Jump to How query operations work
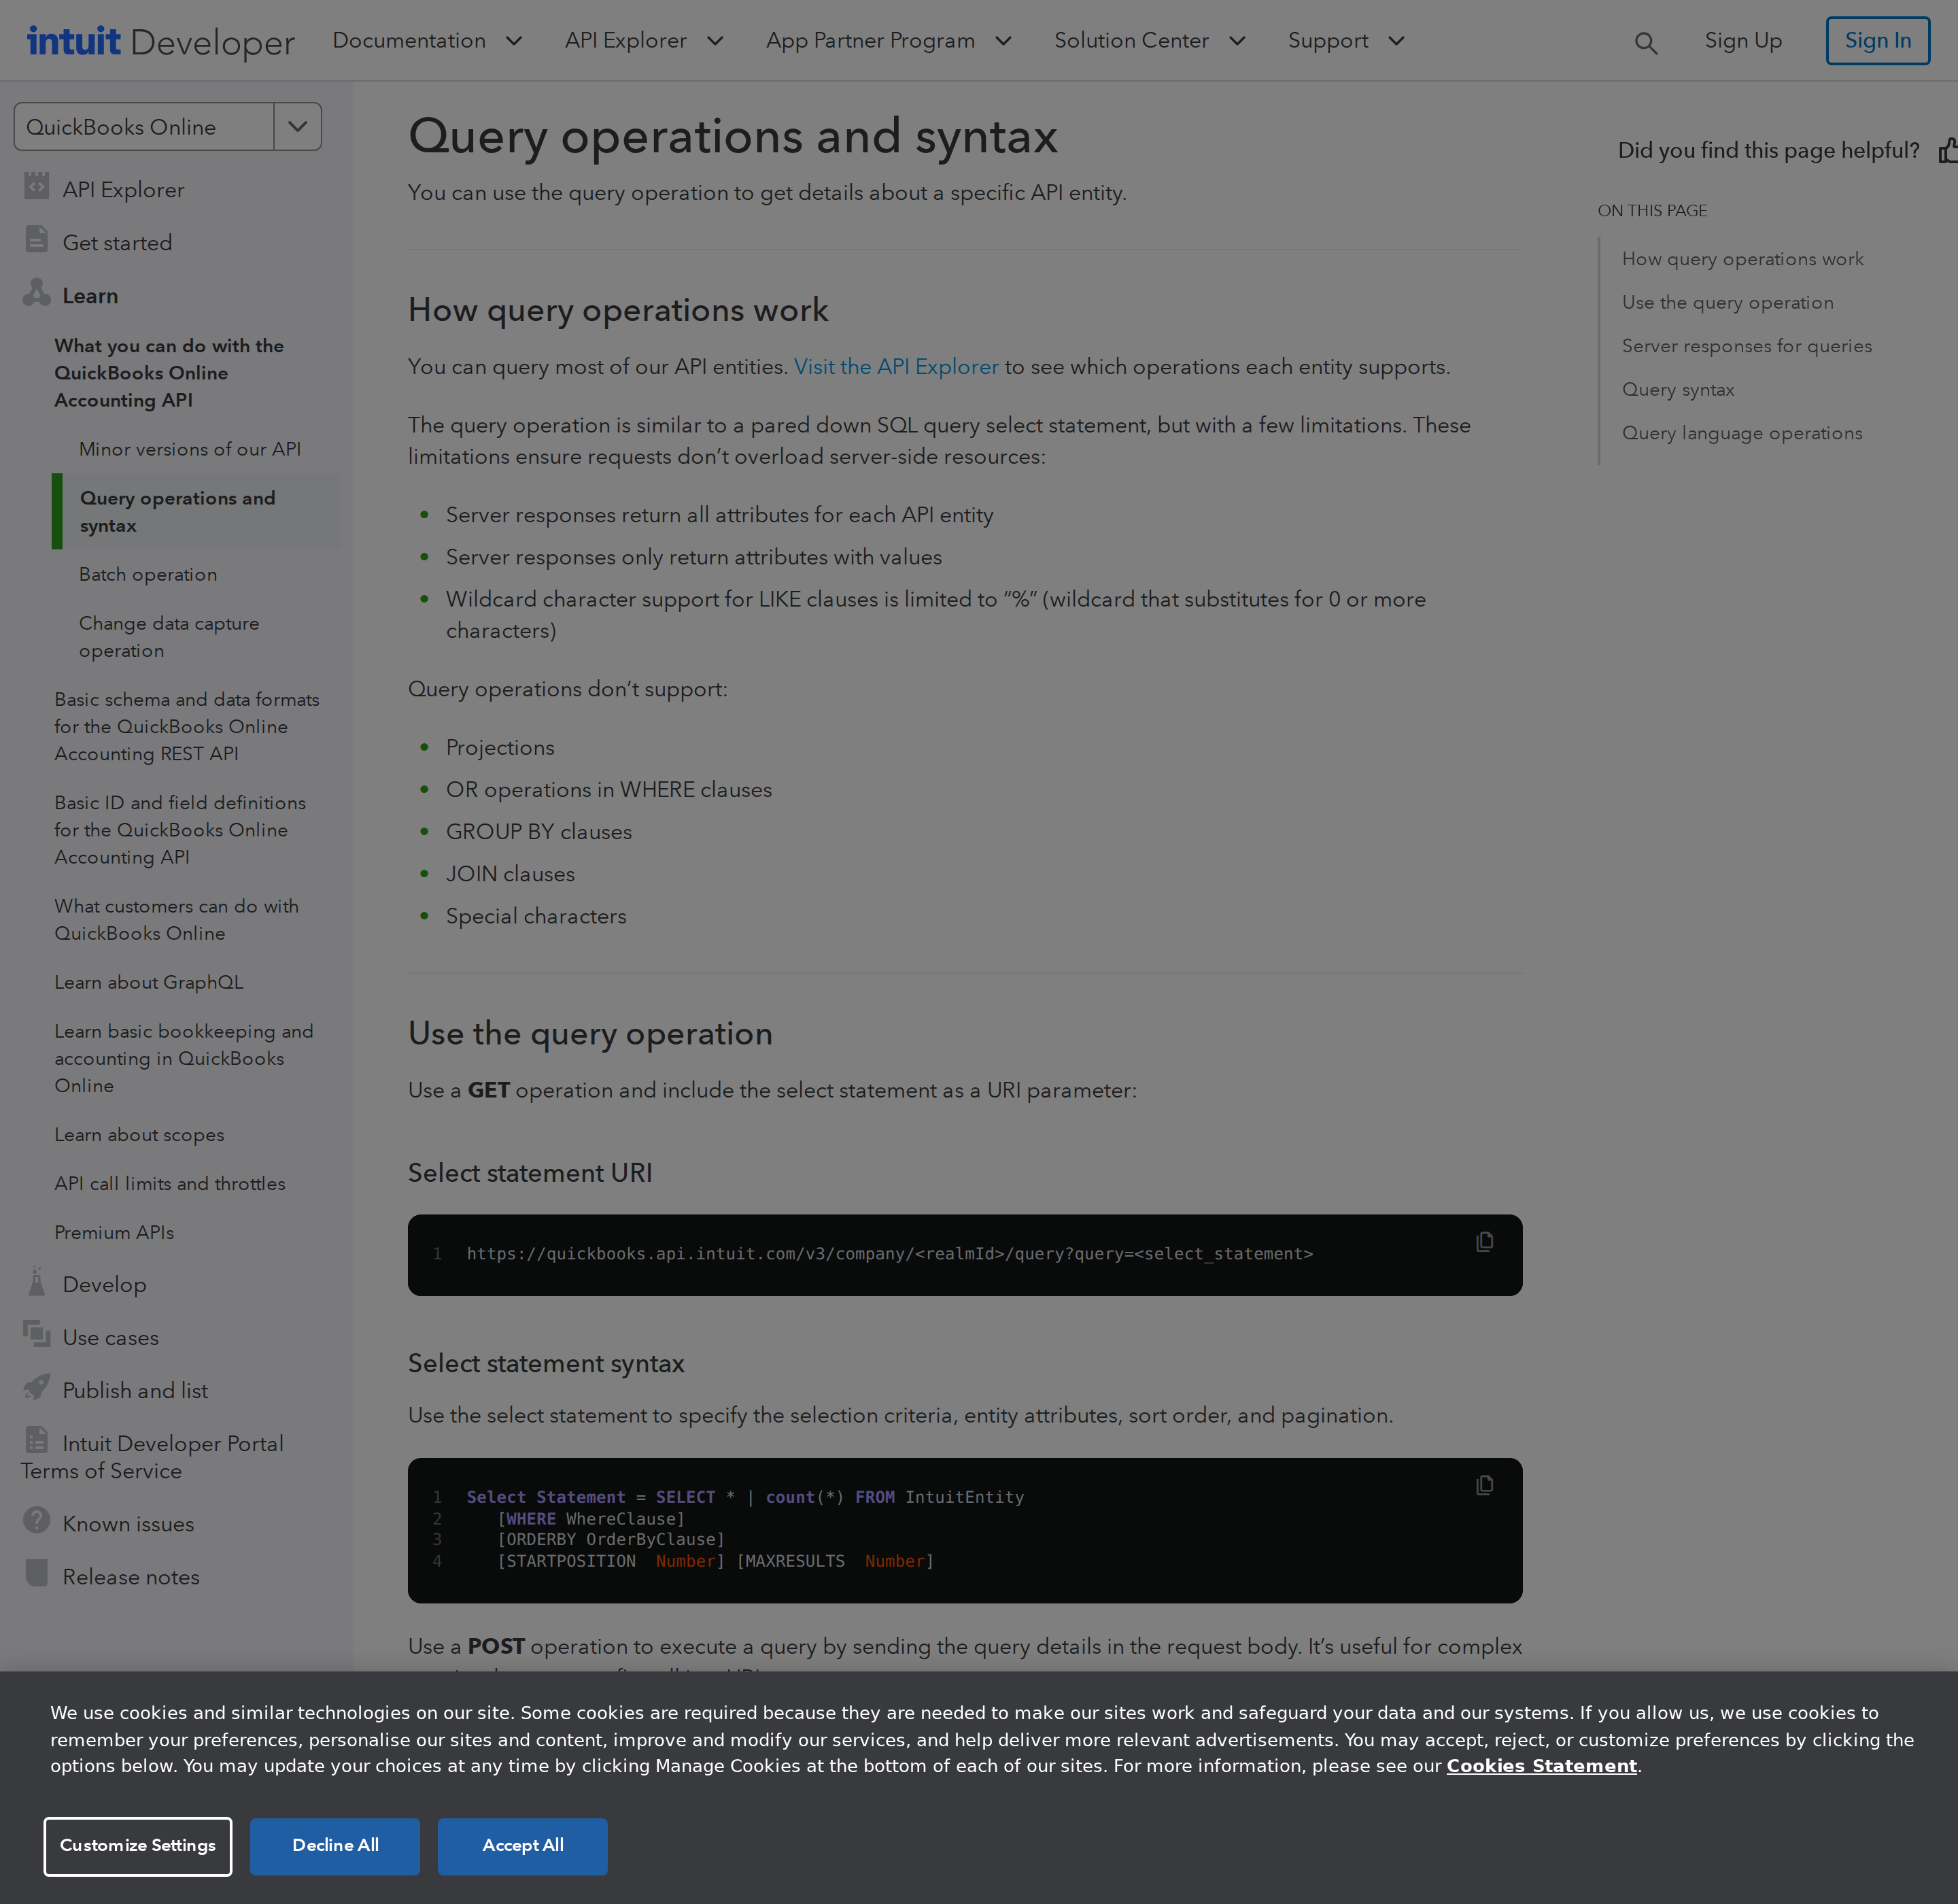Image resolution: width=1958 pixels, height=1904 pixels. point(1742,259)
